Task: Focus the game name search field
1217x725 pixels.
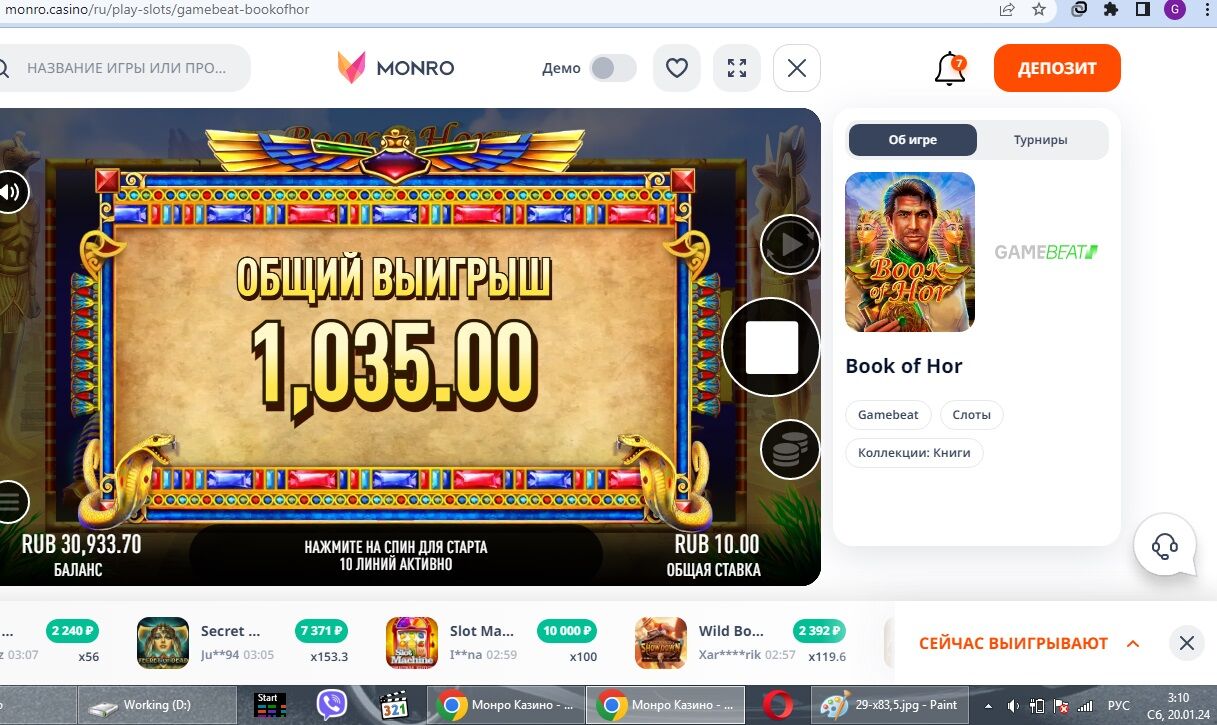Action: click(x=125, y=68)
